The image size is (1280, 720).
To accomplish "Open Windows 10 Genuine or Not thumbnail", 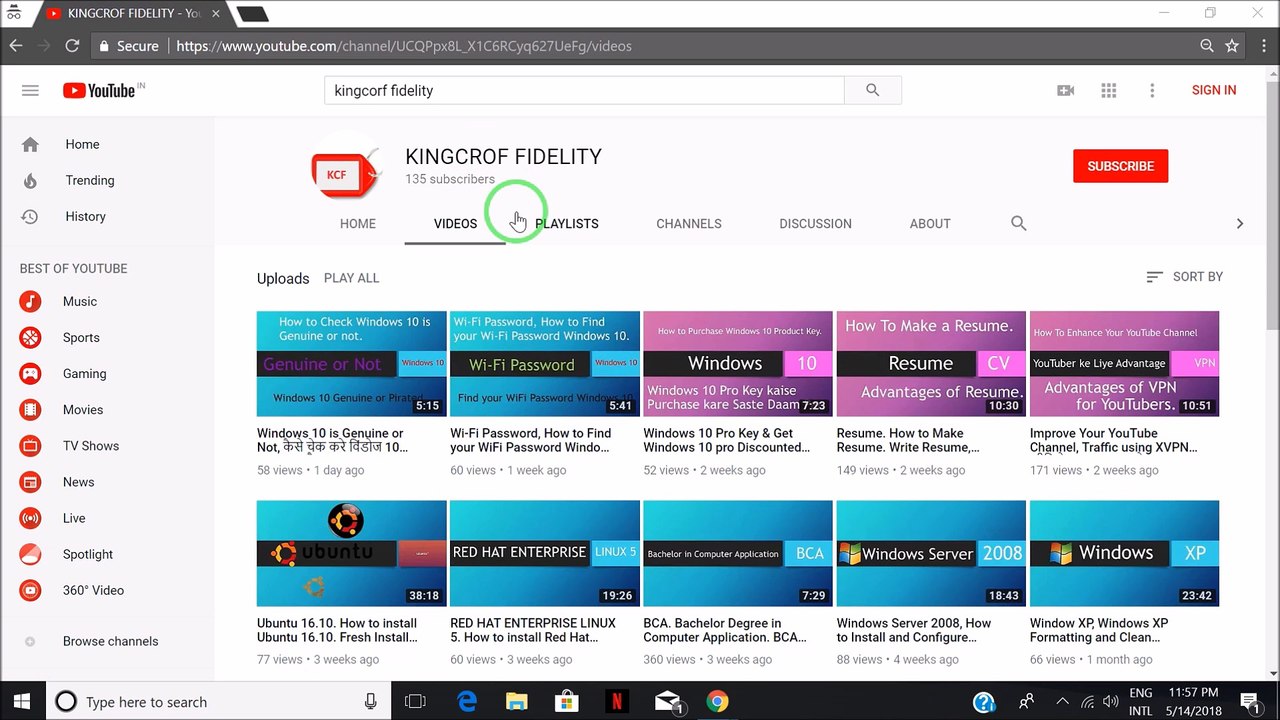I will point(351,363).
